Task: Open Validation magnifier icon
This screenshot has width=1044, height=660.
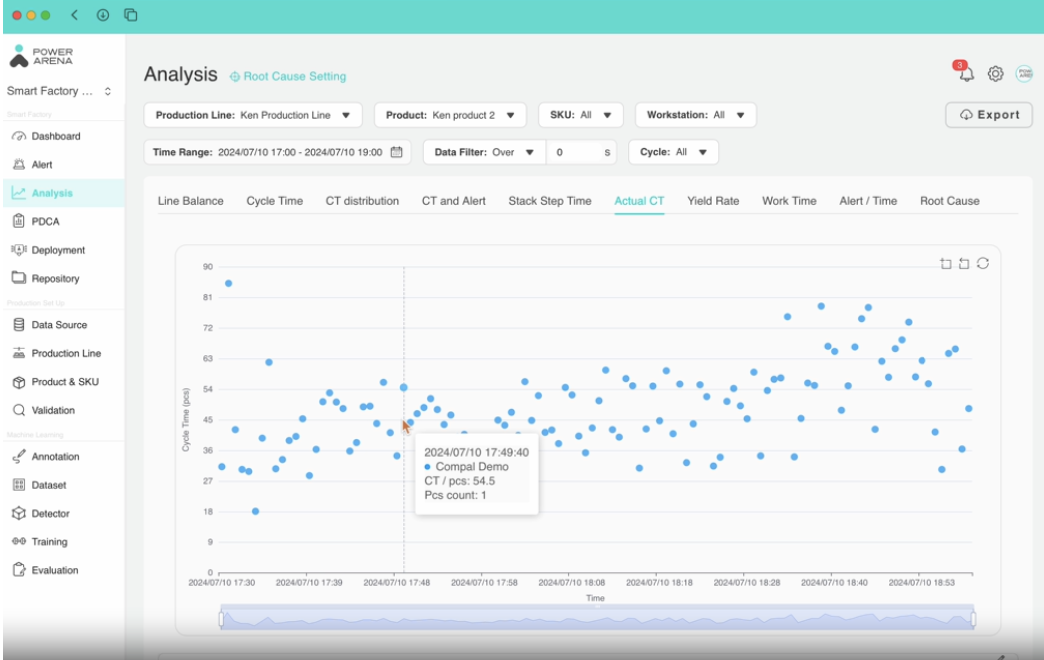Action: click(x=19, y=410)
